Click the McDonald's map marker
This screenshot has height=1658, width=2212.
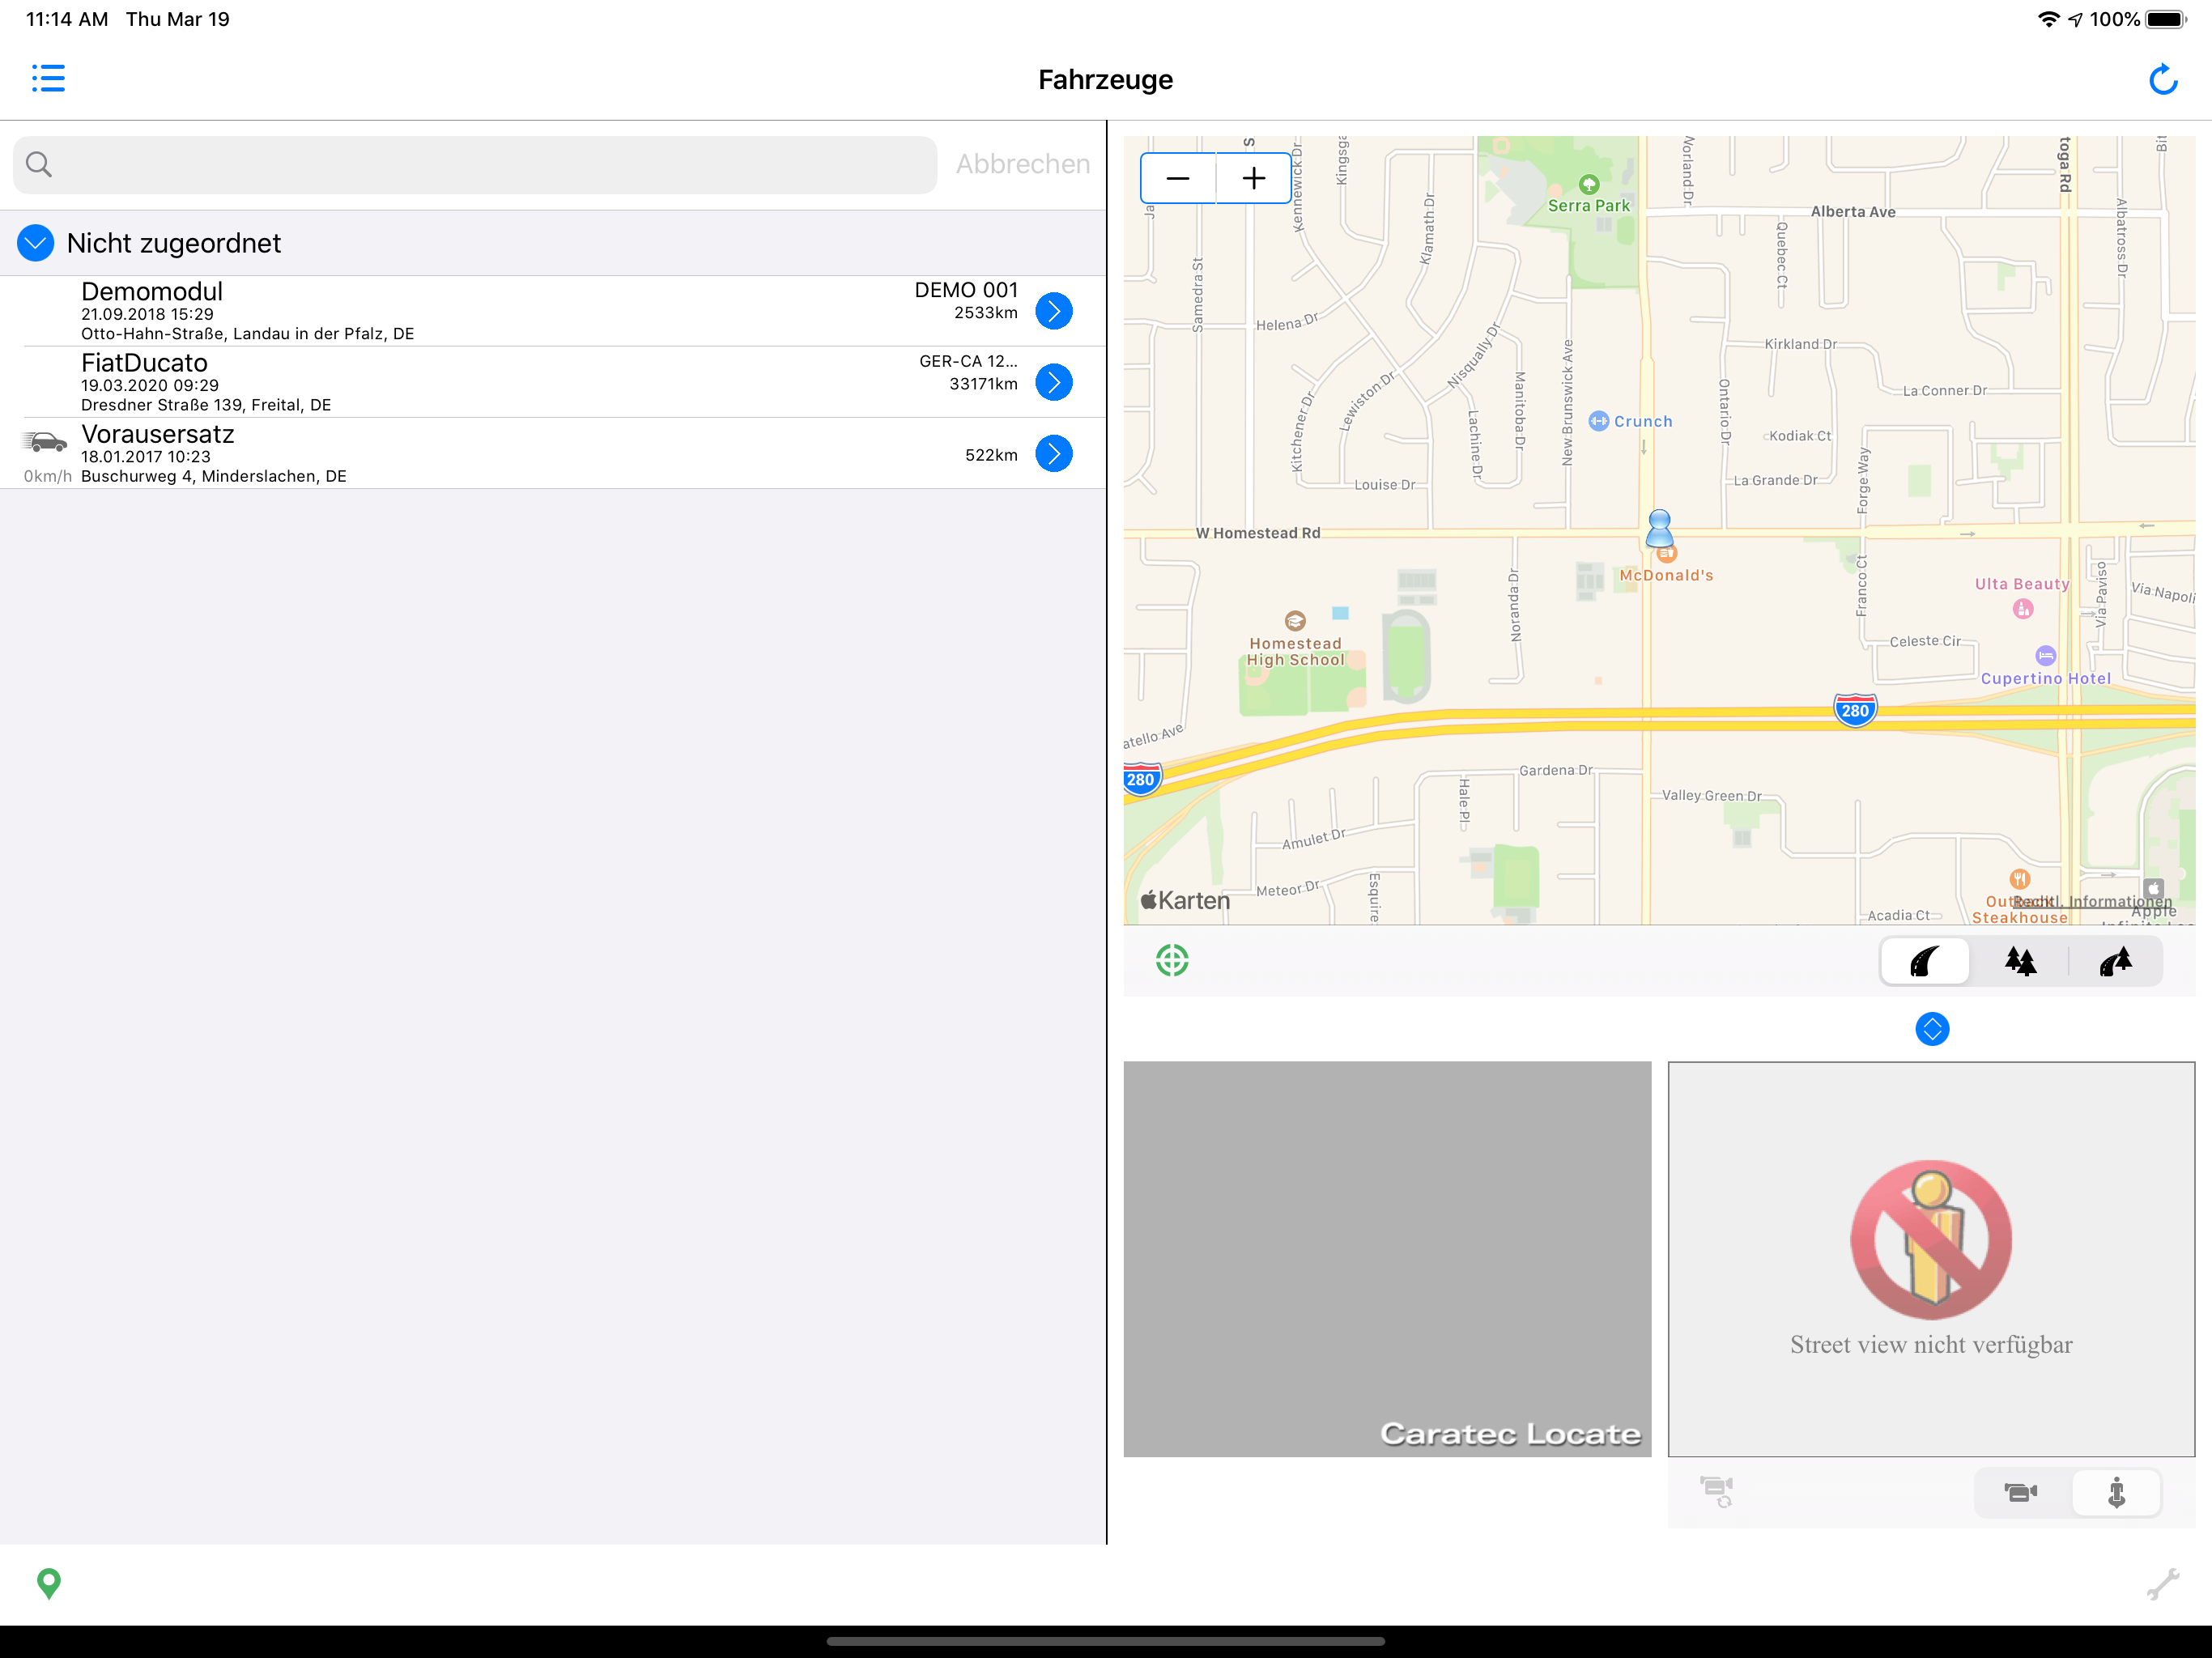1666,554
